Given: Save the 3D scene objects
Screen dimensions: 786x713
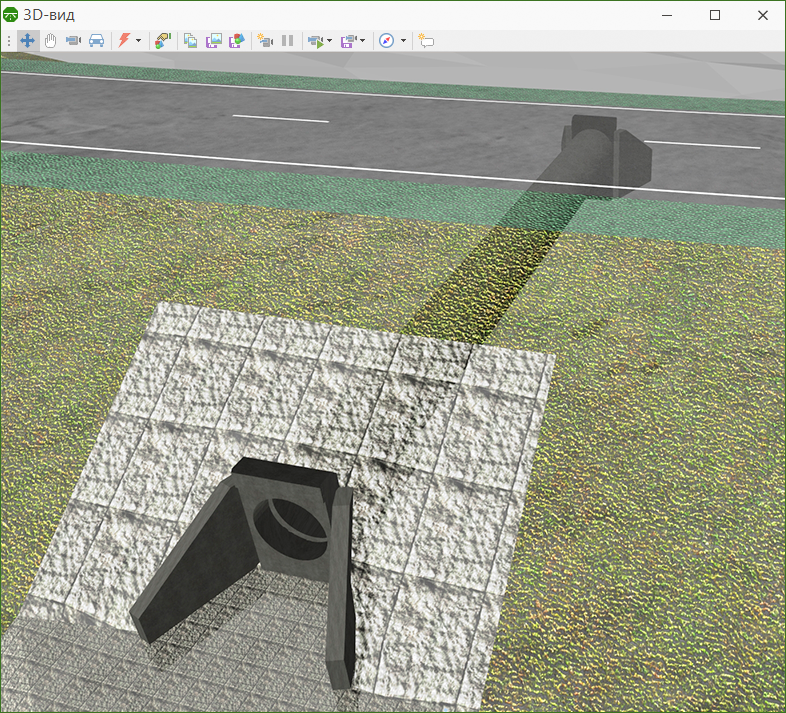Looking at the screenshot, I should tap(237, 41).
